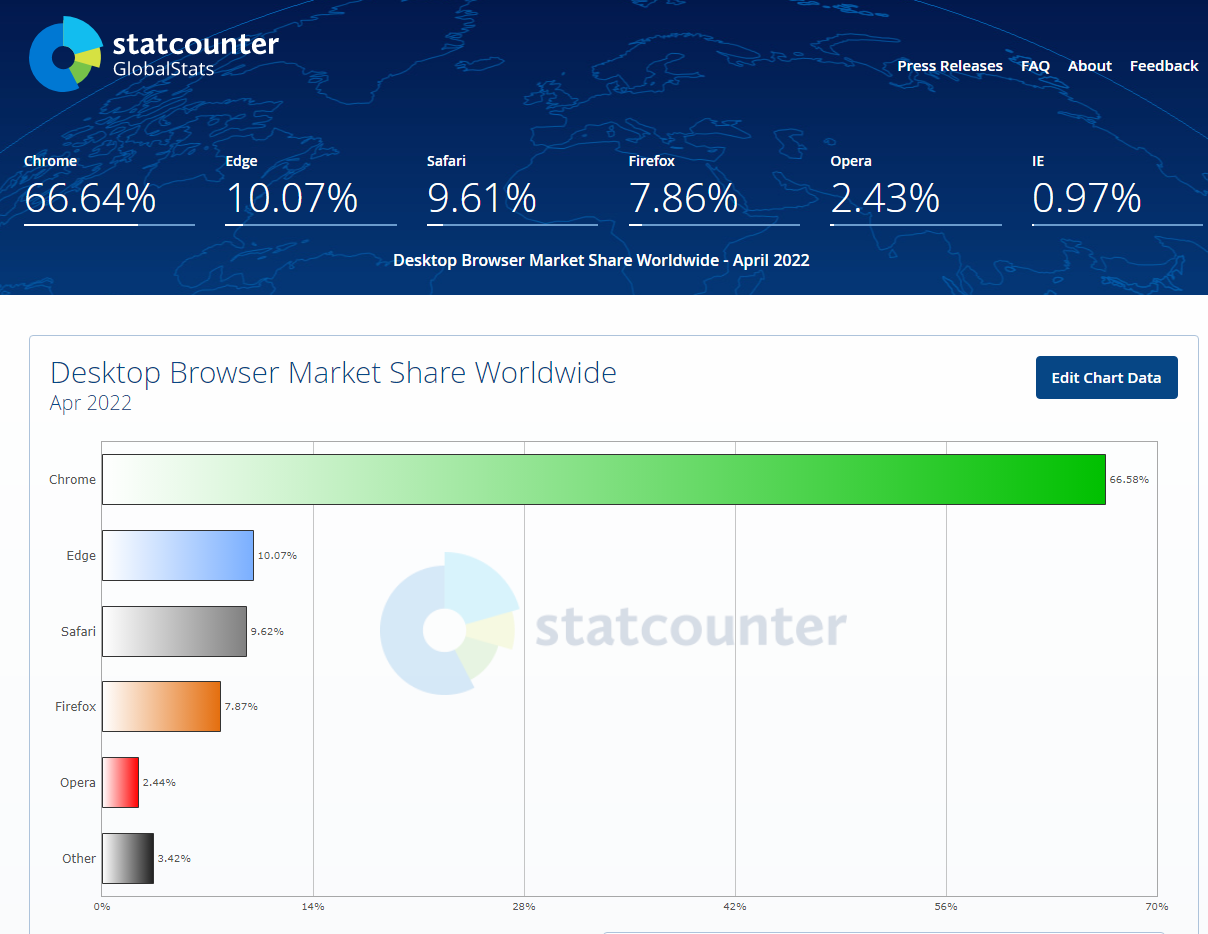Click the black Other bar in chart
1208x934 pixels.
click(x=128, y=858)
